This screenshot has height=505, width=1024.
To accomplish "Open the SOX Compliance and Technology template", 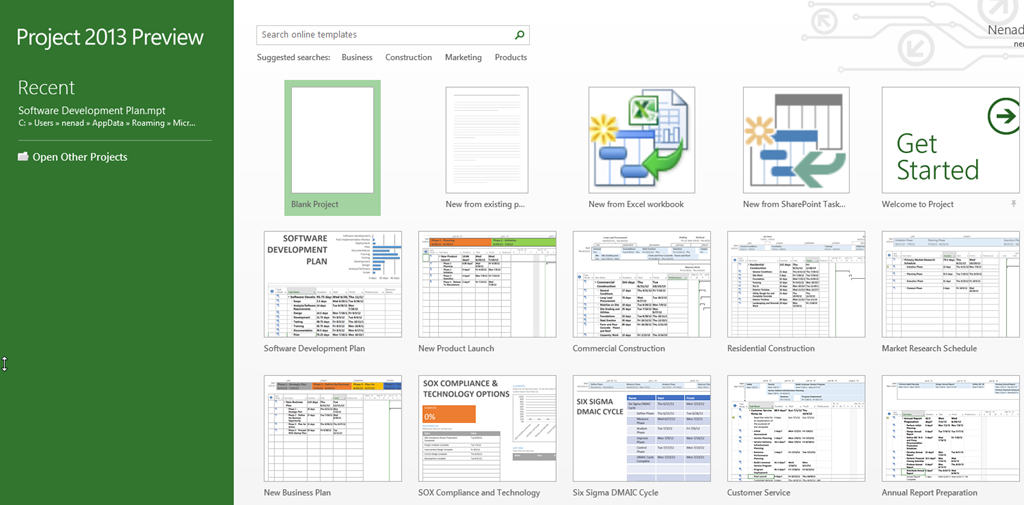I will (x=487, y=428).
